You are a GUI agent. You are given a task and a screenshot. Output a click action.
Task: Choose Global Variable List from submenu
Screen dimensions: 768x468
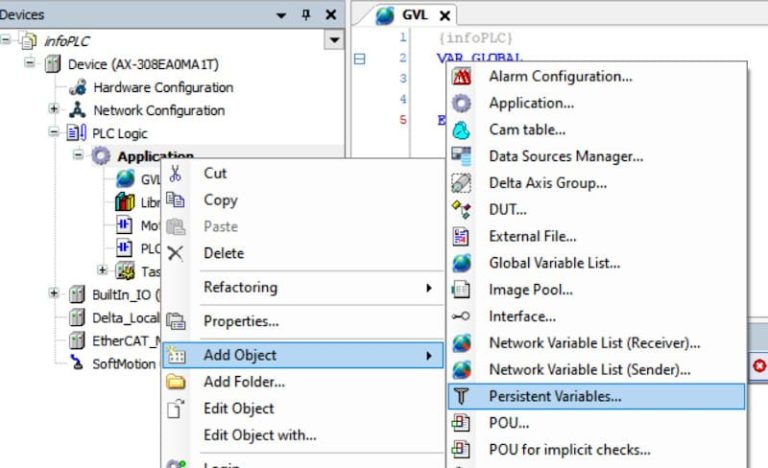[554, 263]
